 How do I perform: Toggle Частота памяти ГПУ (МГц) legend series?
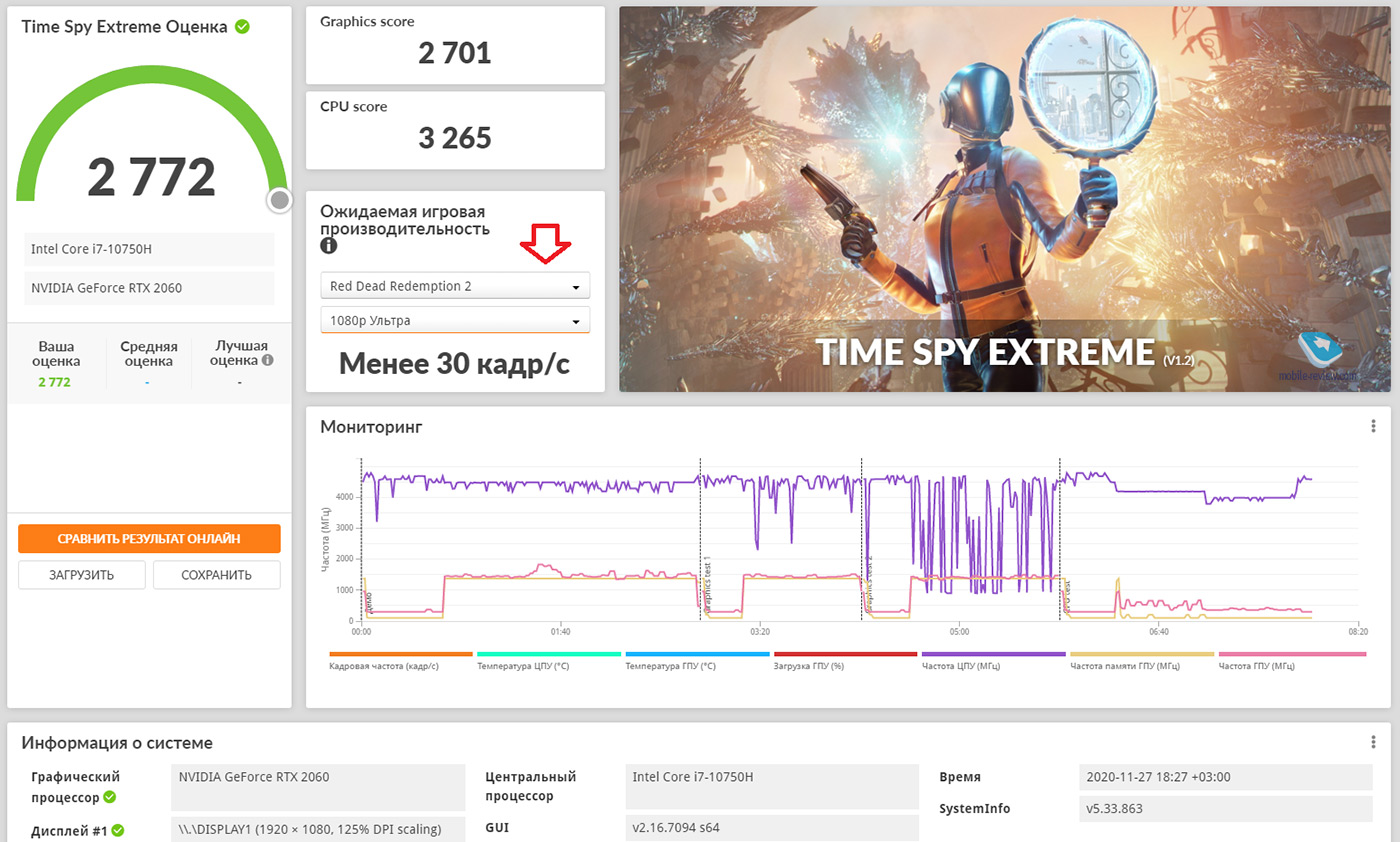pyautogui.click(x=1141, y=660)
